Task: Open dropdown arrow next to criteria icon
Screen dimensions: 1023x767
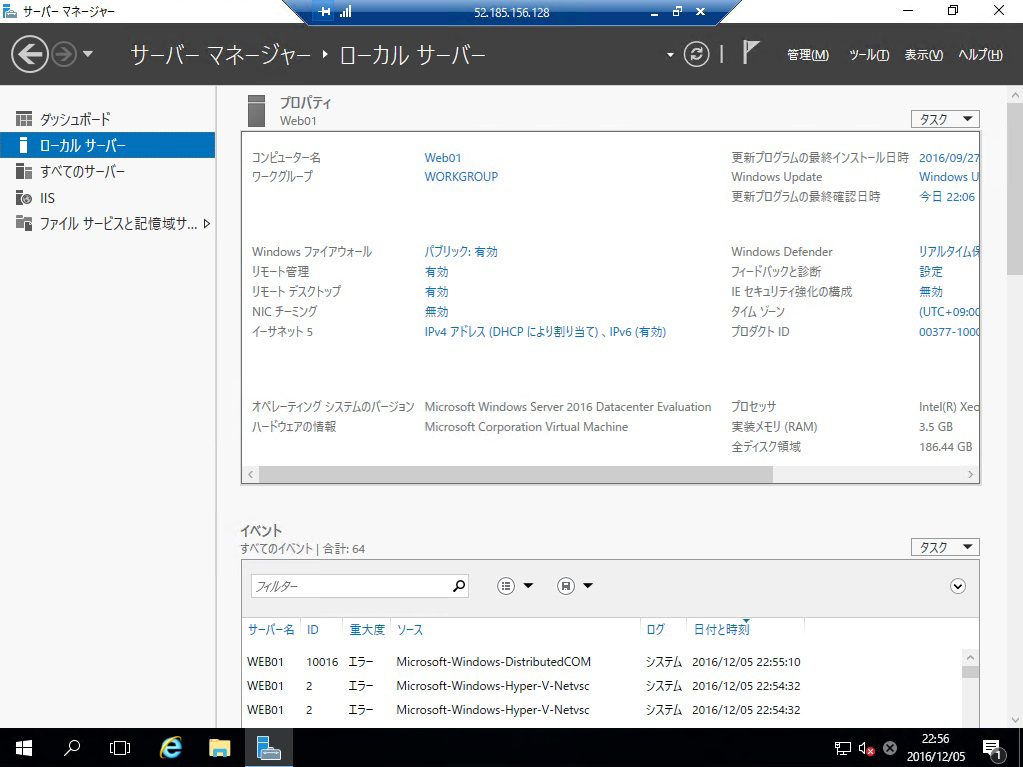Action: pyautogui.click(x=528, y=586)
